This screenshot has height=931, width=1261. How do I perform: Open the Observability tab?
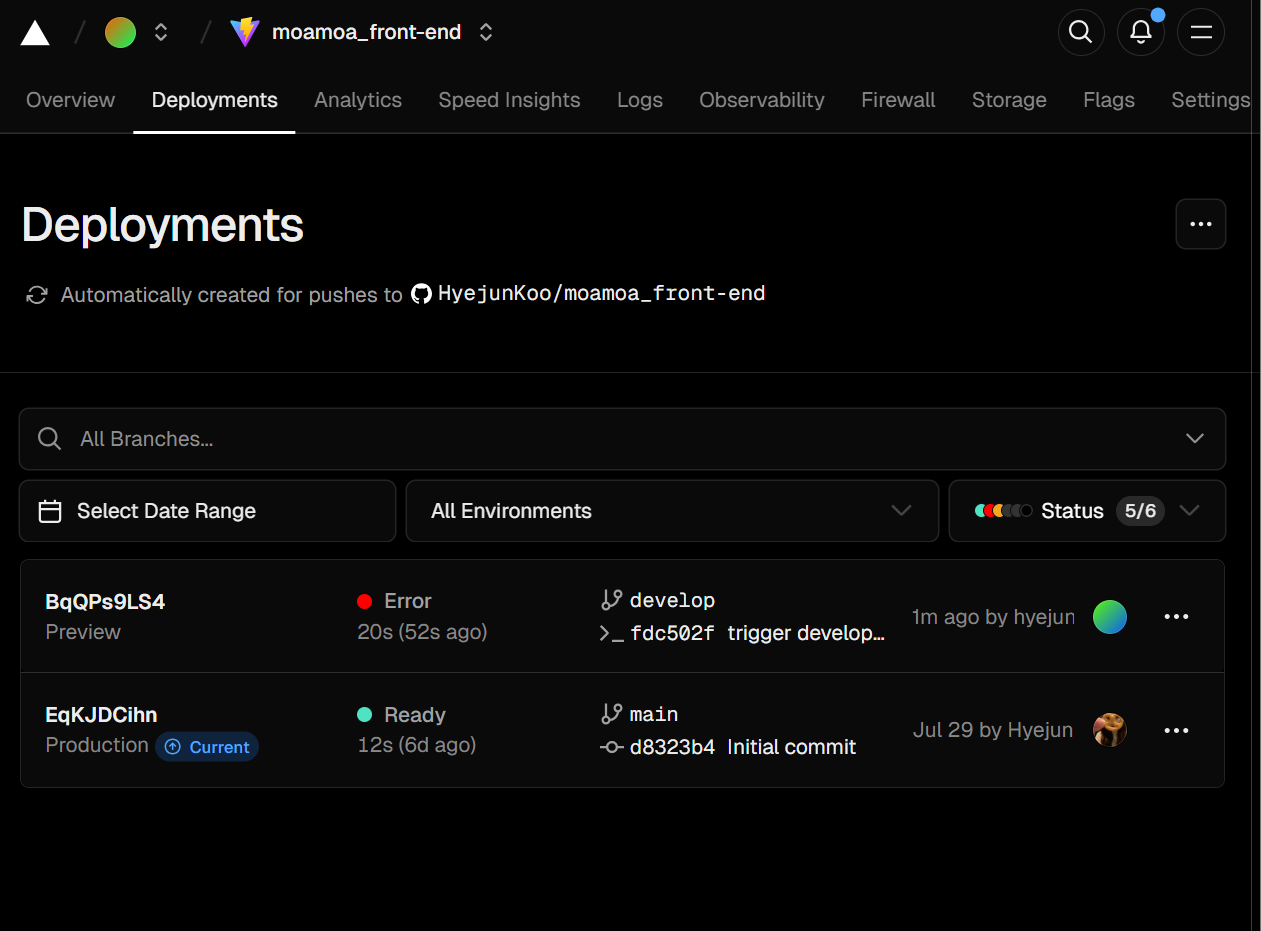762,100
